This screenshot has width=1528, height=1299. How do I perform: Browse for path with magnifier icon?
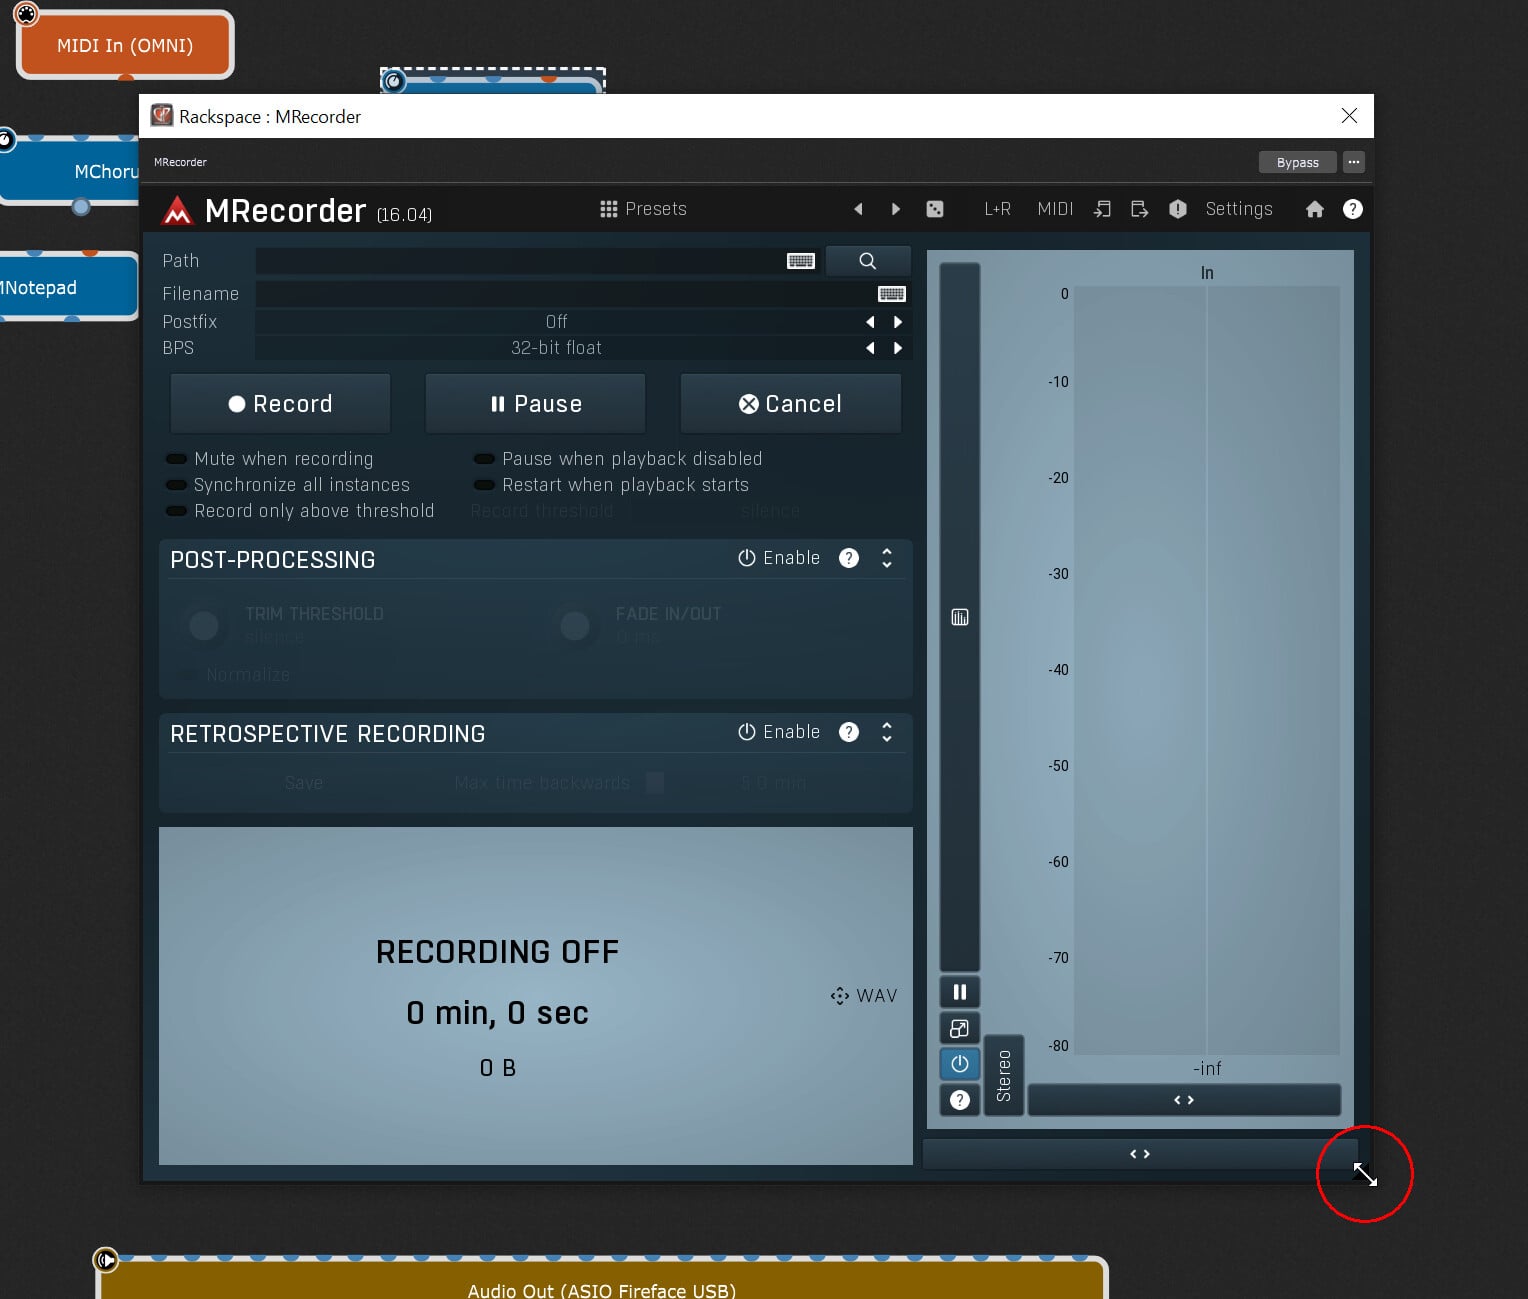coord(867,261)
